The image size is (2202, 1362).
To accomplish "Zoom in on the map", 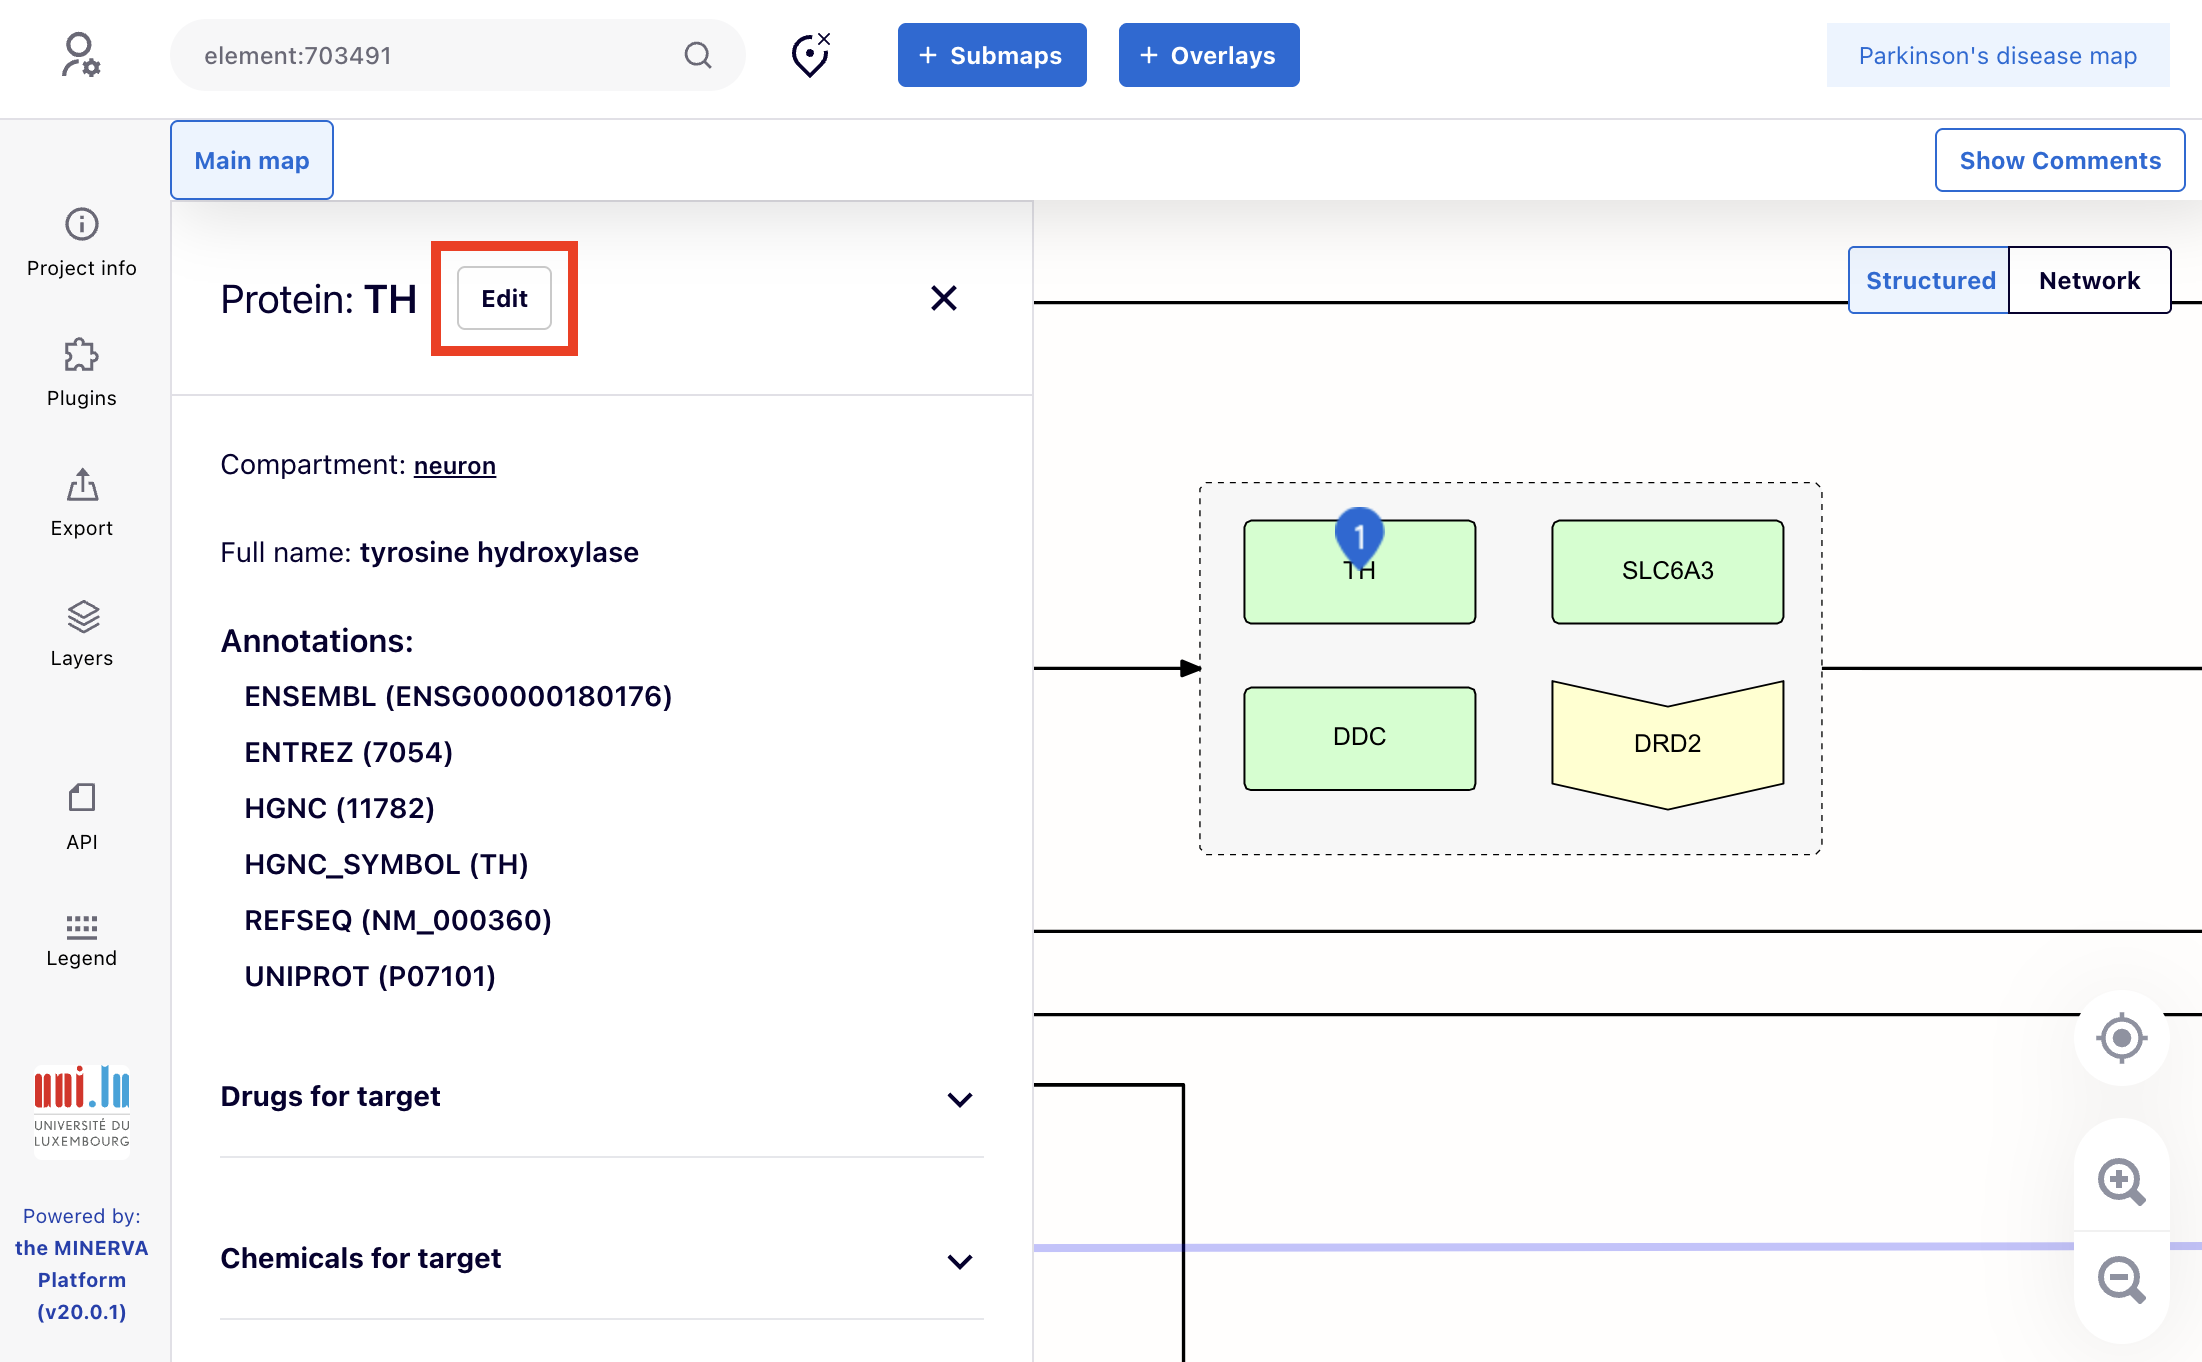I will pos(2120,1182).
